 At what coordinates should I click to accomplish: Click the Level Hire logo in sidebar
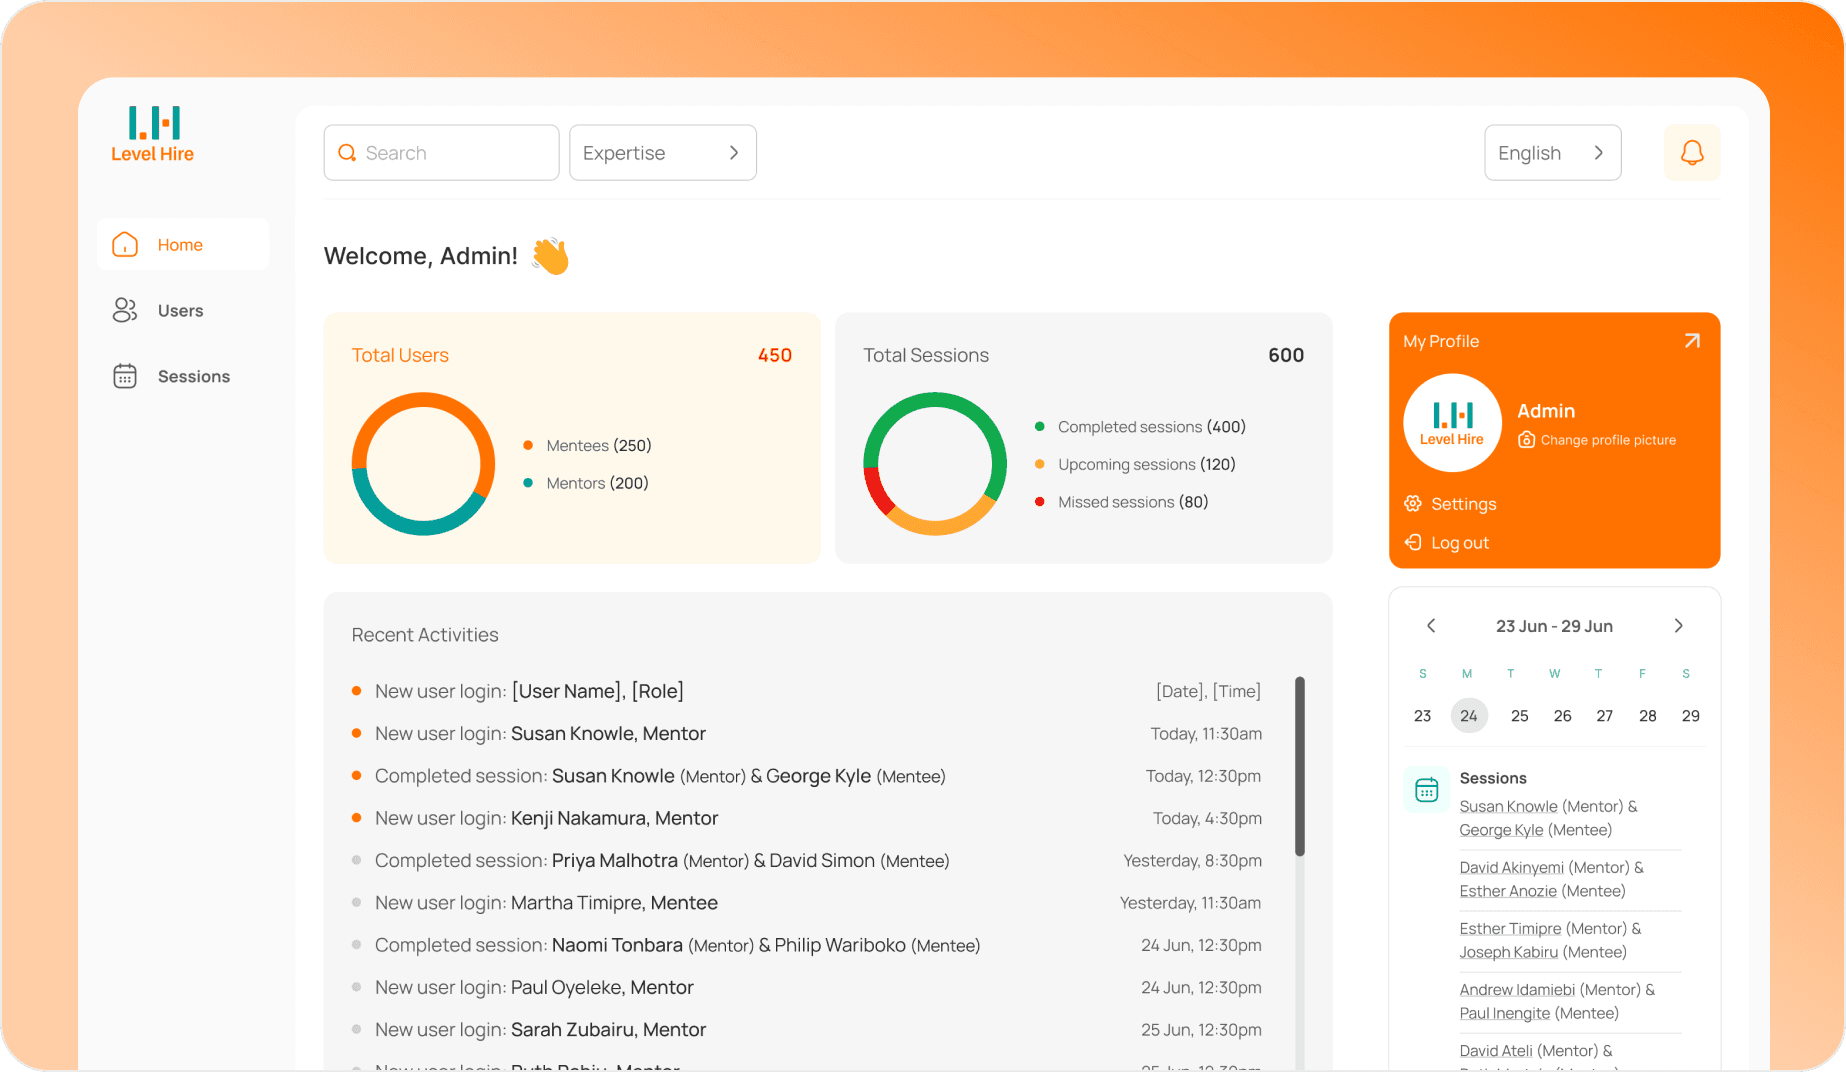(x=153, y=135)
